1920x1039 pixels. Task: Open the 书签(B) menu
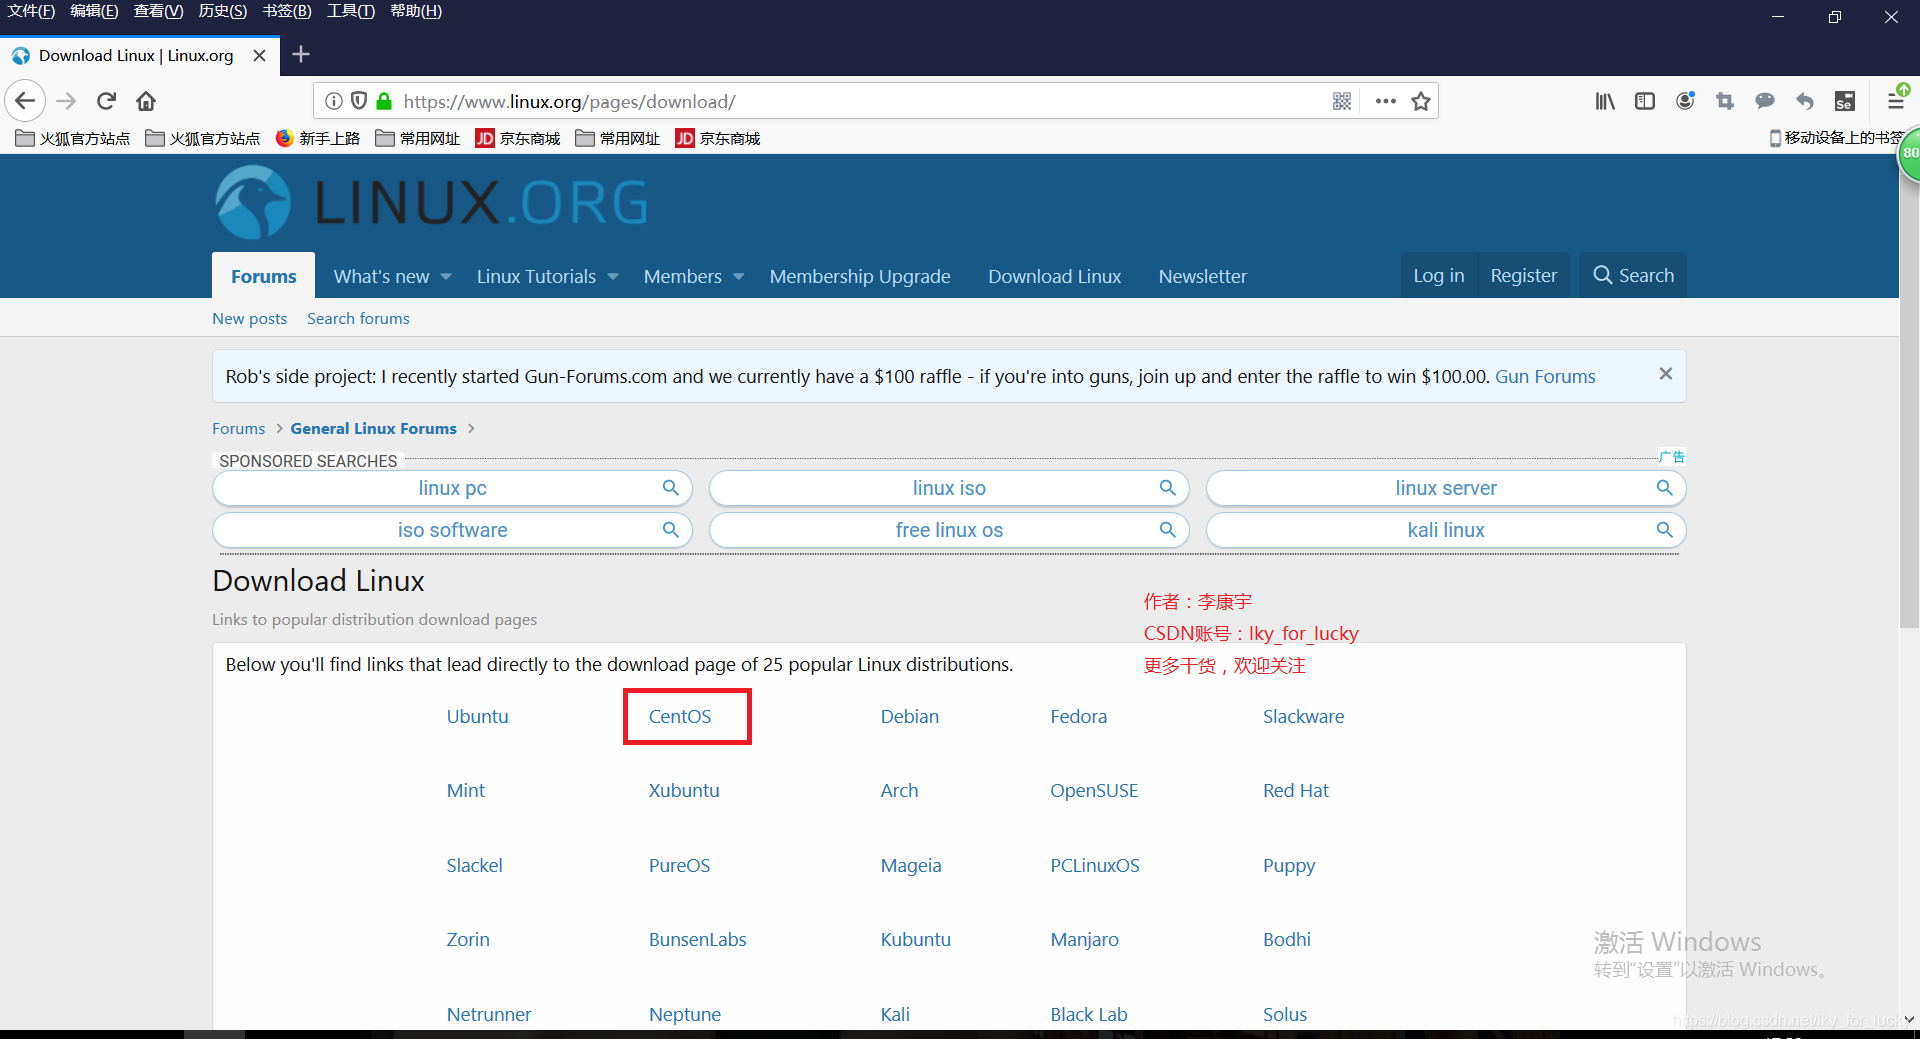pyautogui.click(x=287, y=11)
